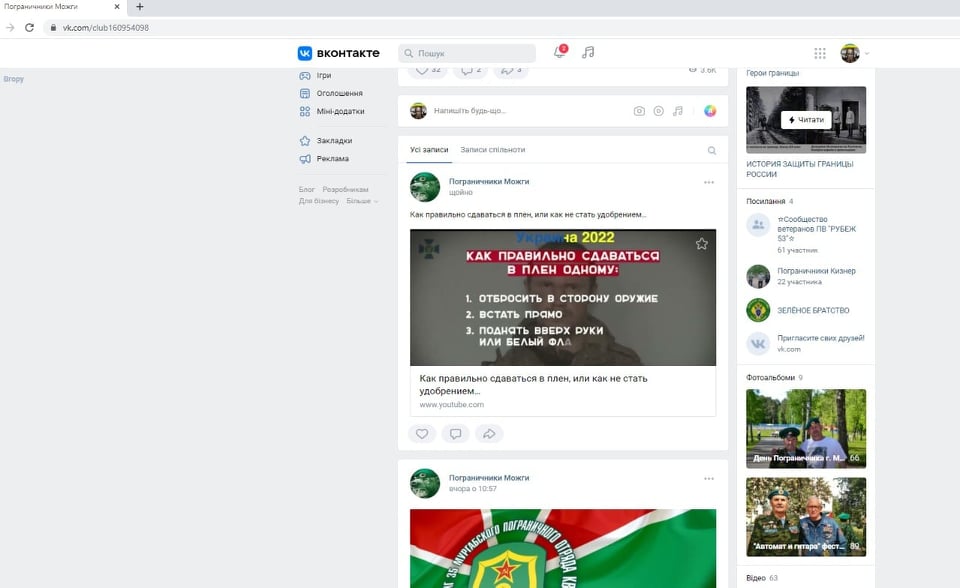Select the Усі записи tab
960x588 pixels.
428,150
